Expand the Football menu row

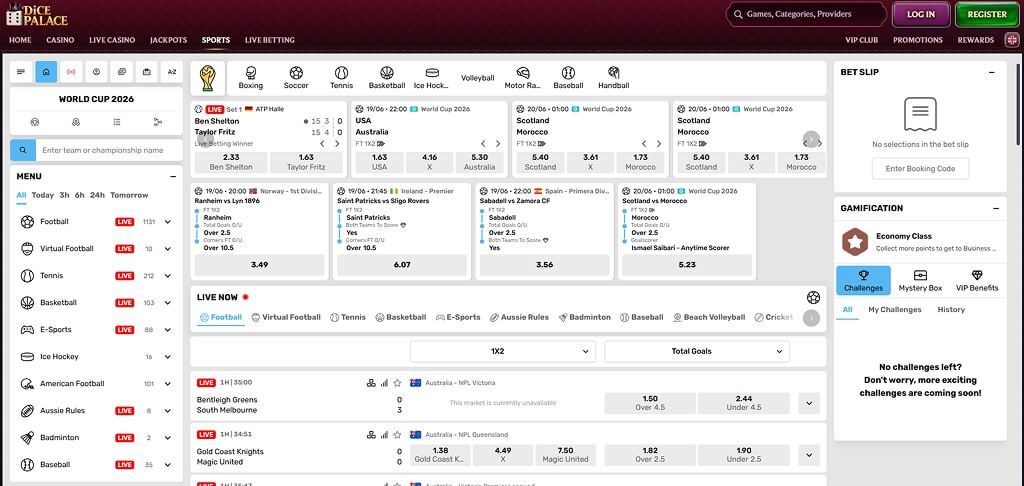point(168,222)
